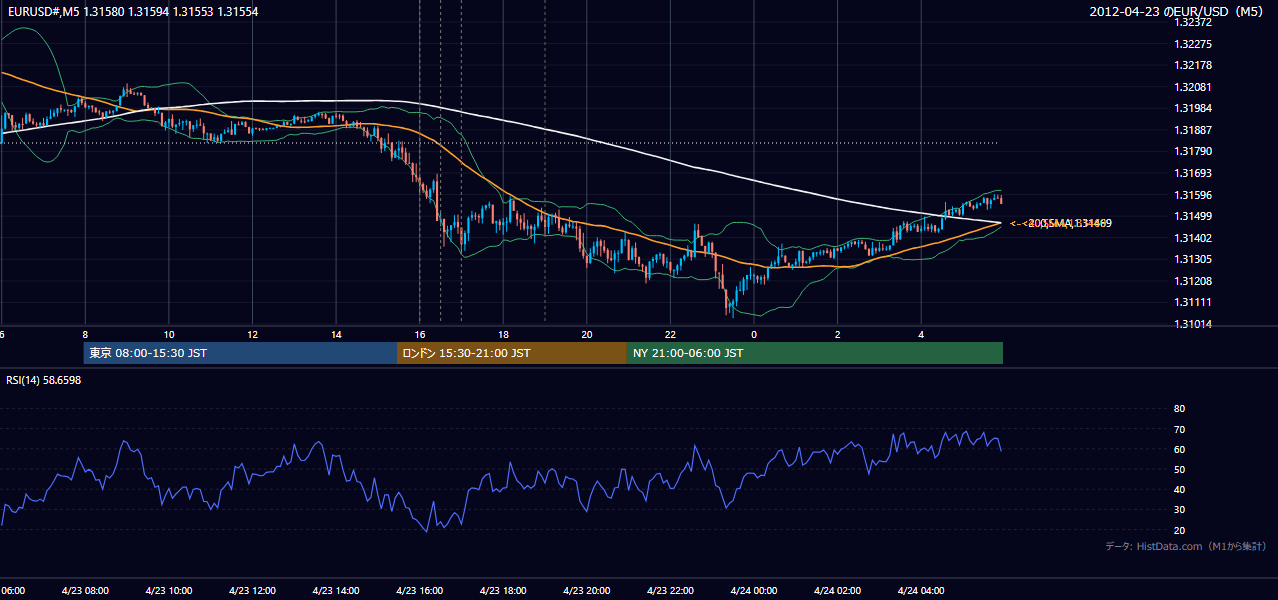Click the bottom time label 4/23 14:00
Screen dimensions: 1278x600
pos(336,591)
